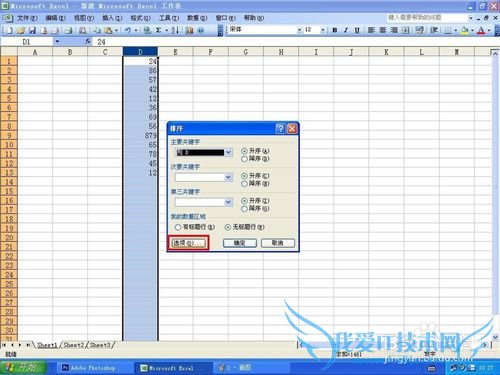This screenshot has width=500, height=375.
Task: Open the 插入 (Insert) menu
Action: (x=112, y=18)
